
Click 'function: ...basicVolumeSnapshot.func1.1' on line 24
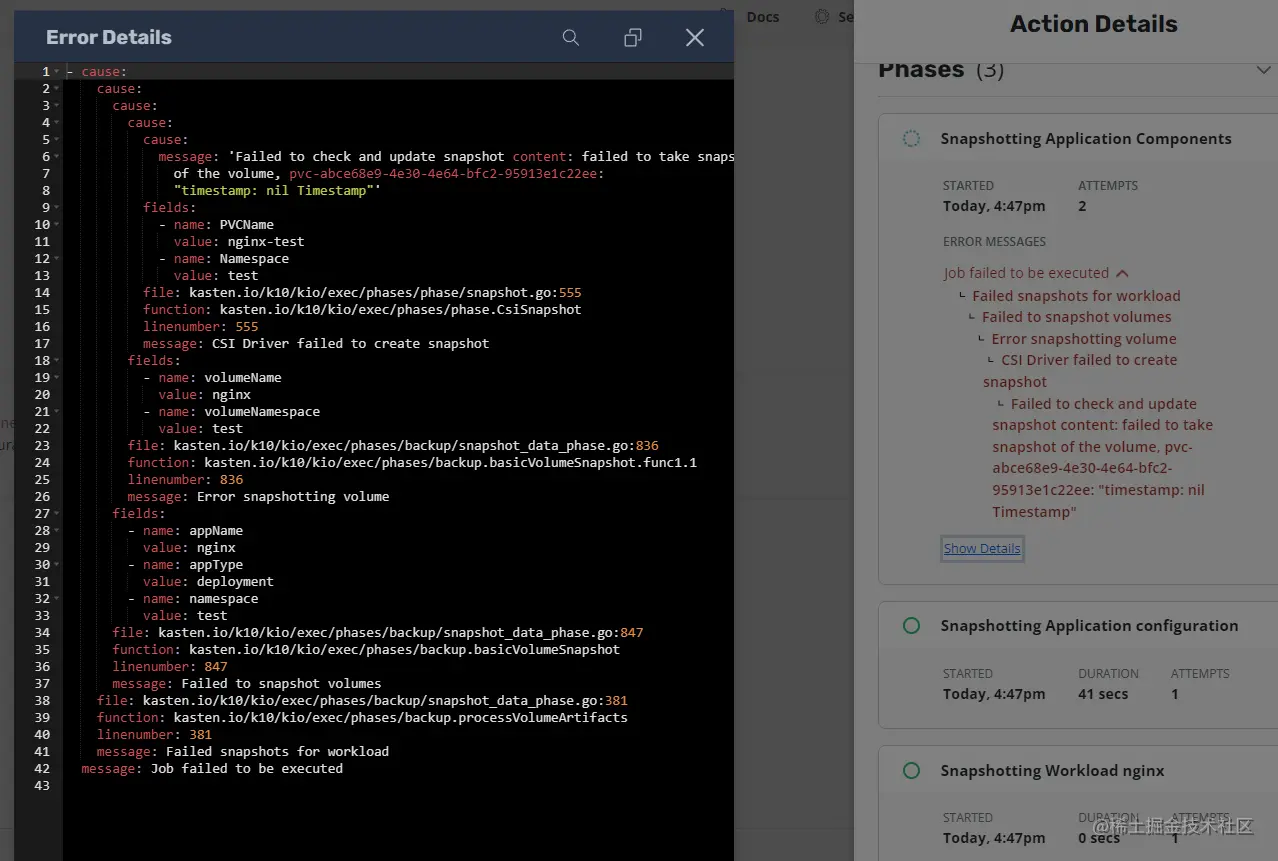click(x=412, y=463)
